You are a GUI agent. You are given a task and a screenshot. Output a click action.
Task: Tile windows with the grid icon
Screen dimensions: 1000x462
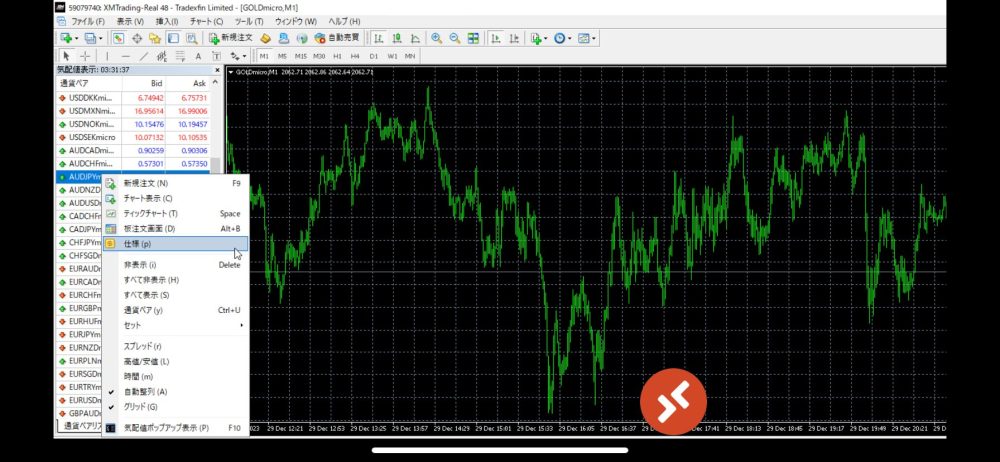(473, 38)
